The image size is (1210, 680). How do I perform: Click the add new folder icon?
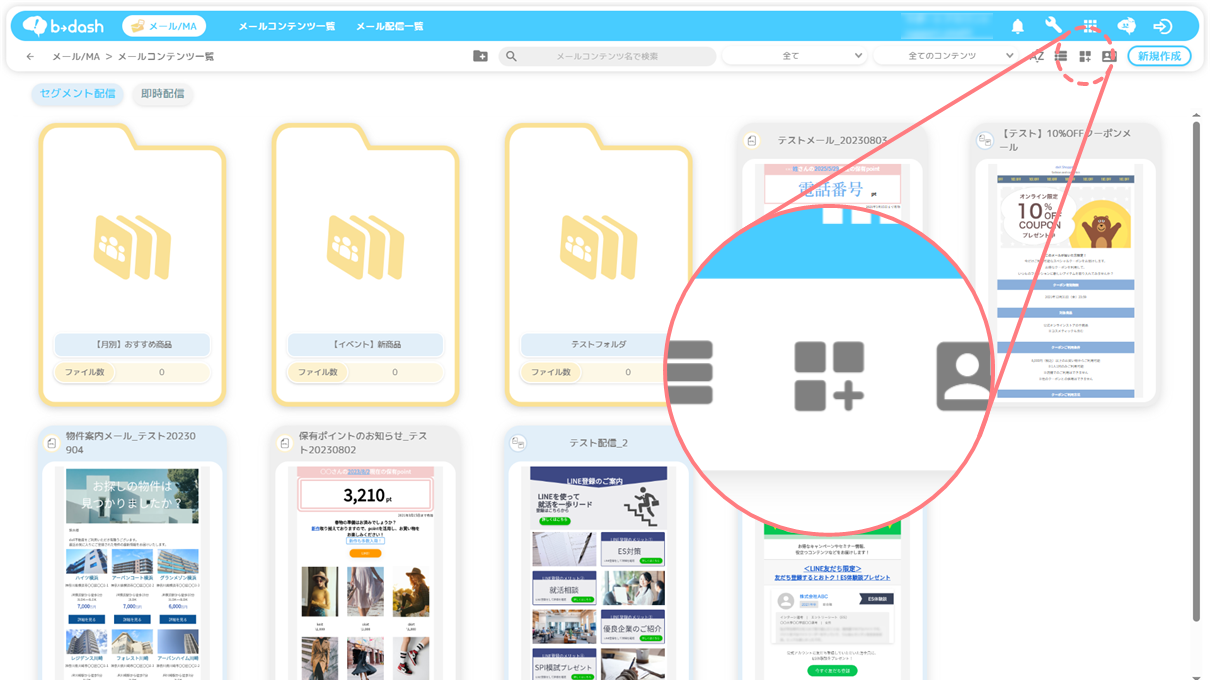480,56
